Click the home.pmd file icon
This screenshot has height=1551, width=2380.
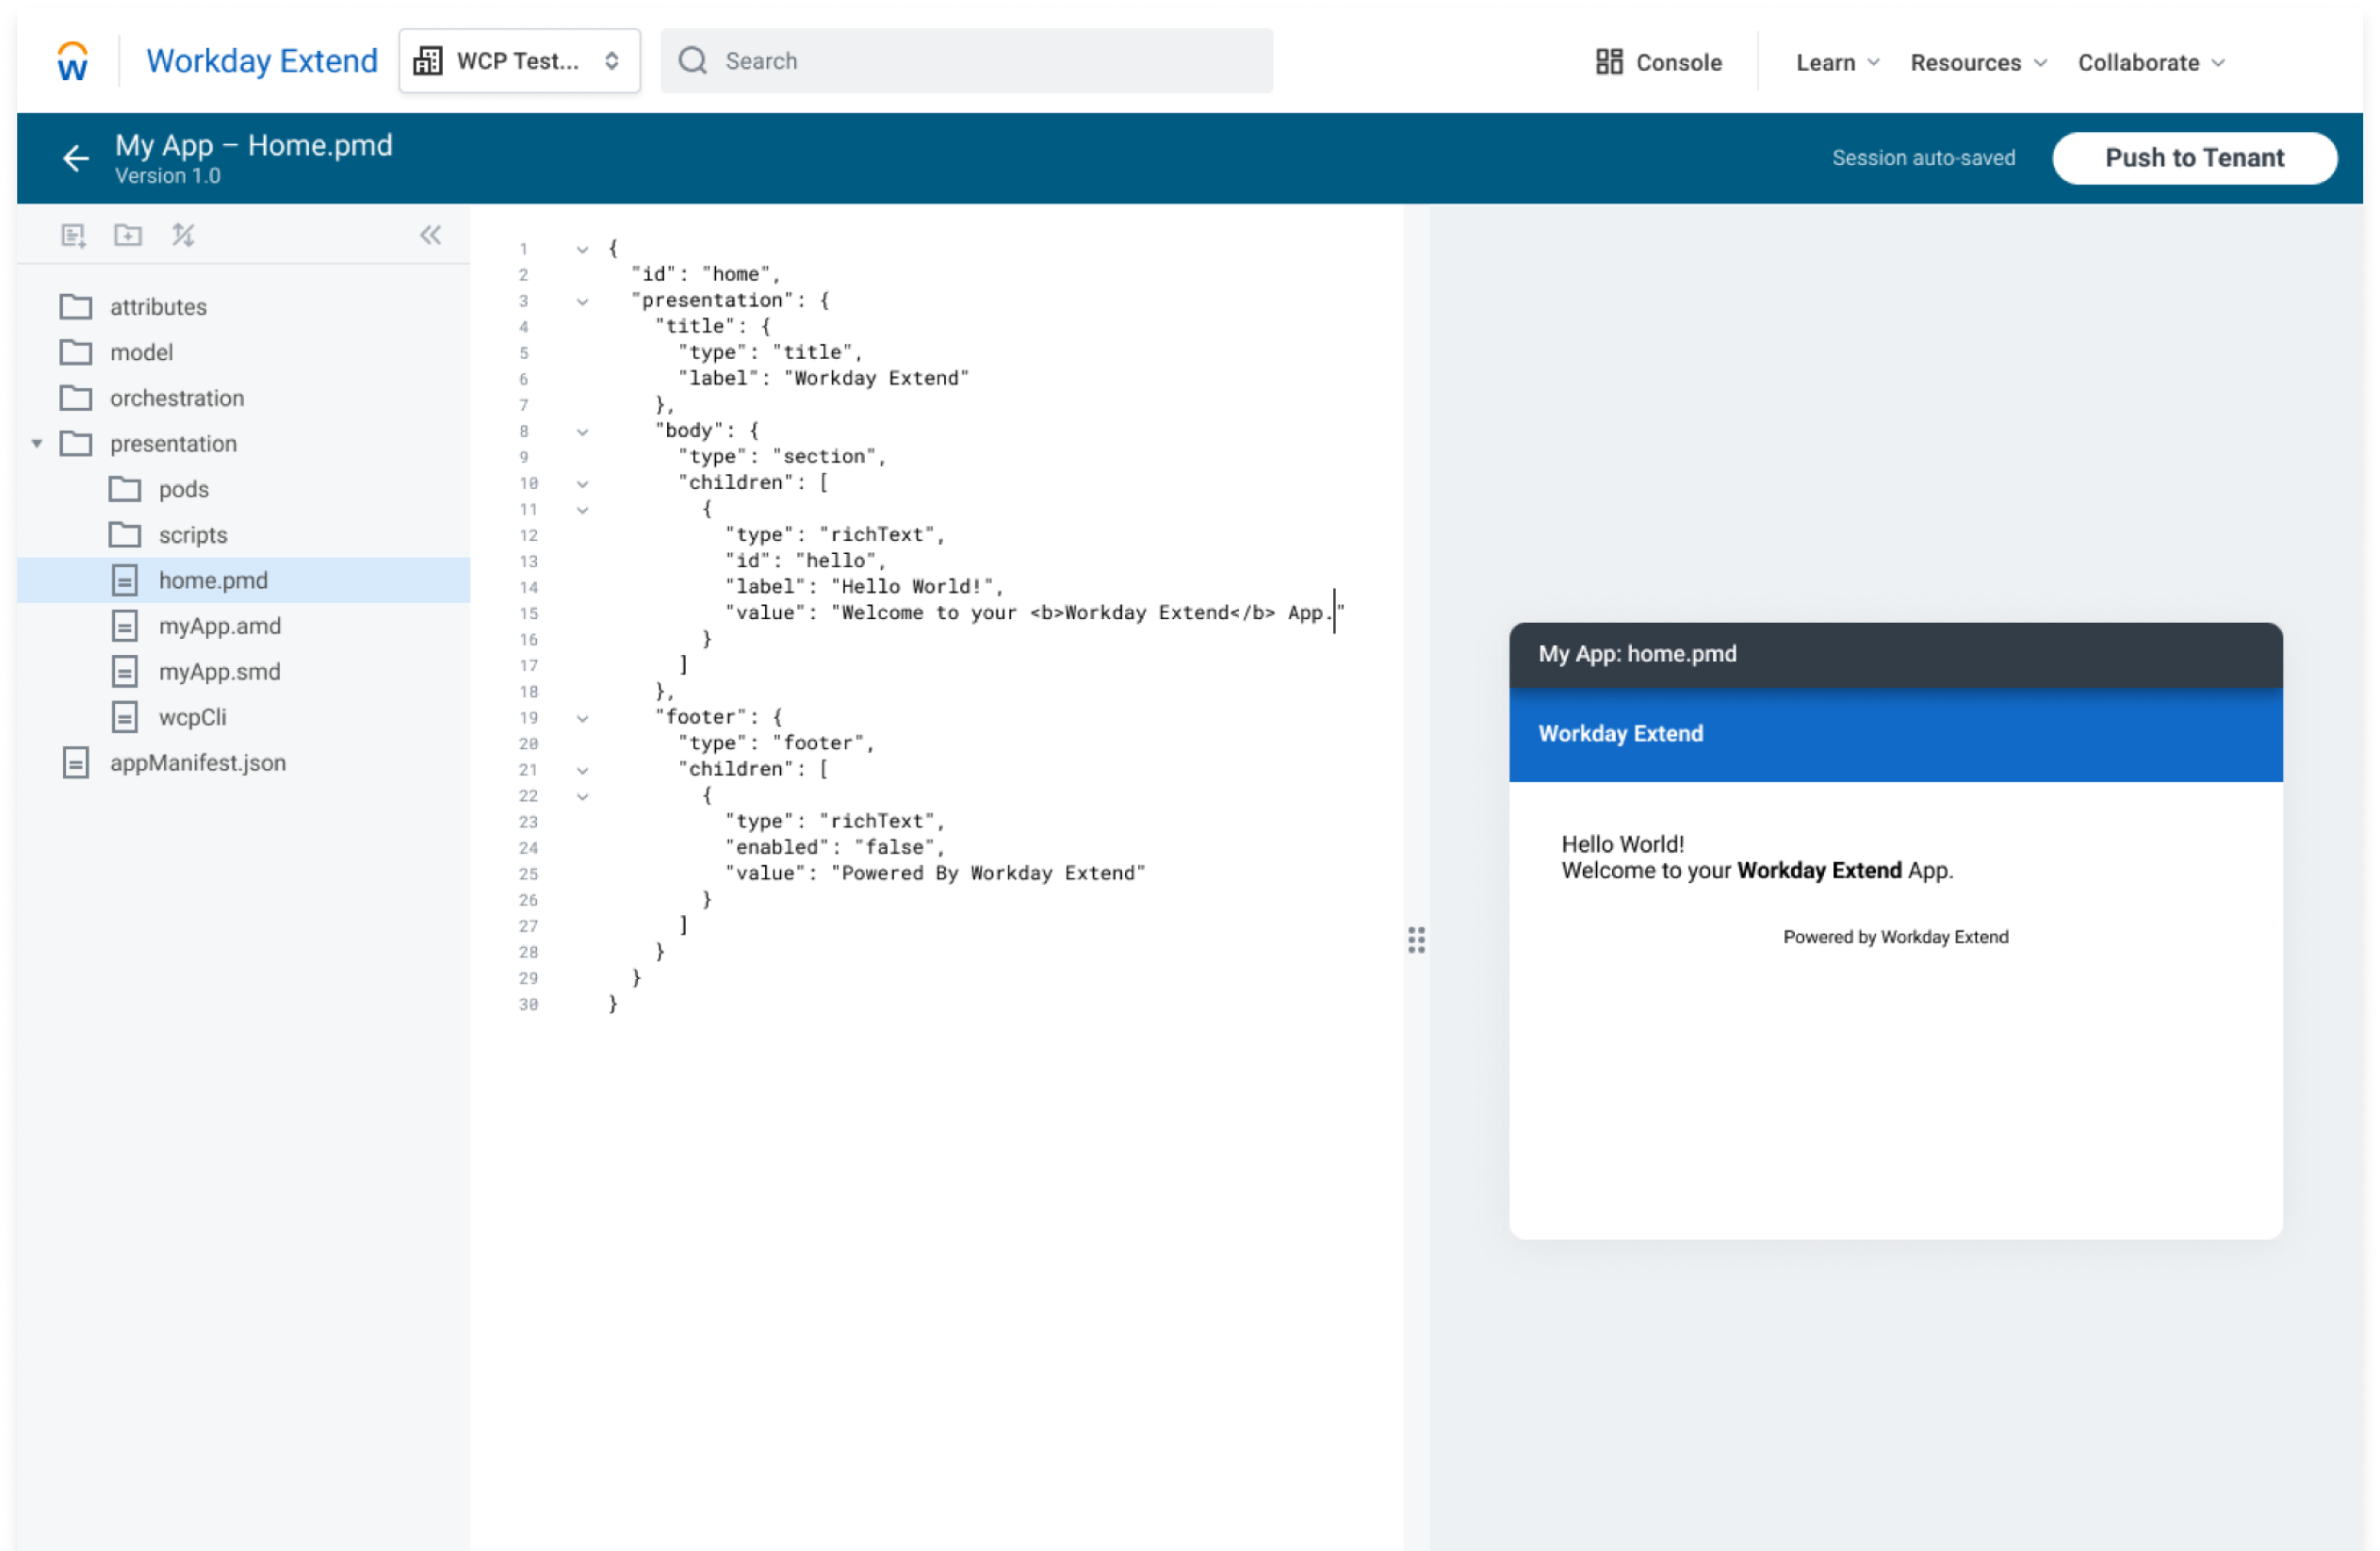point(124,580)
